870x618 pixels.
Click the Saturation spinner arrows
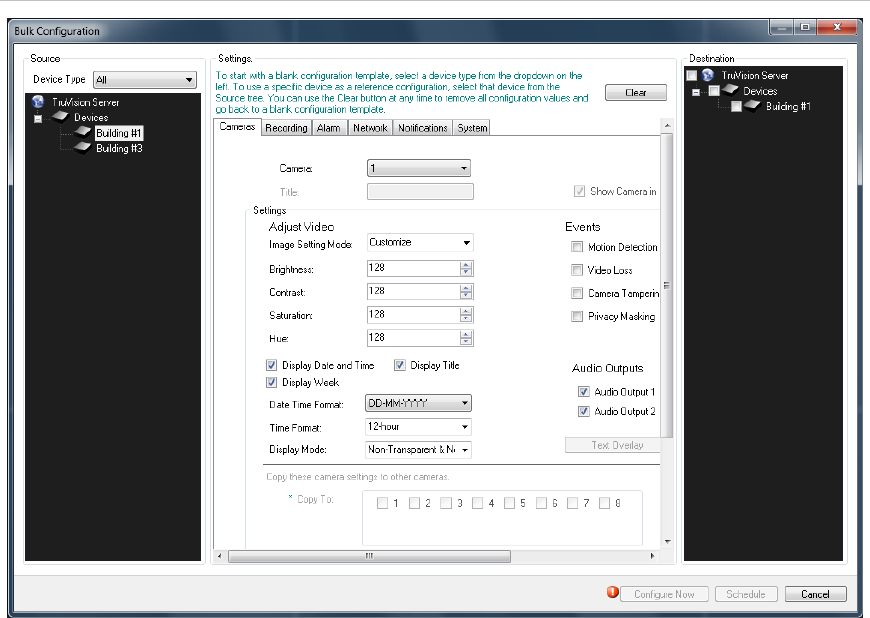coord(466,315)
